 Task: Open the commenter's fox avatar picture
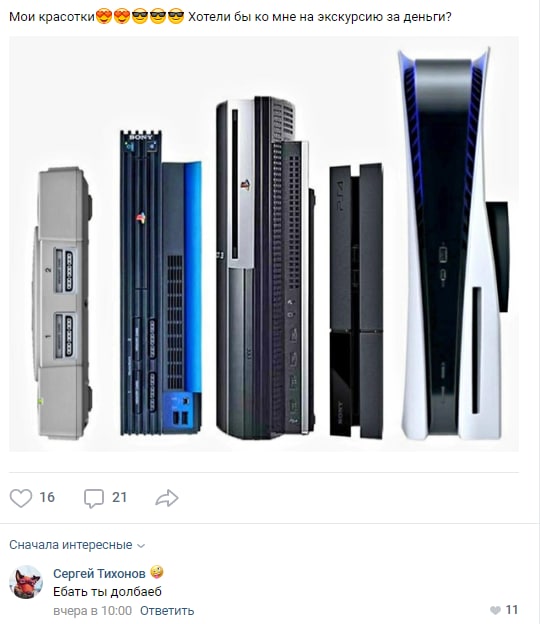click(26, 582)
